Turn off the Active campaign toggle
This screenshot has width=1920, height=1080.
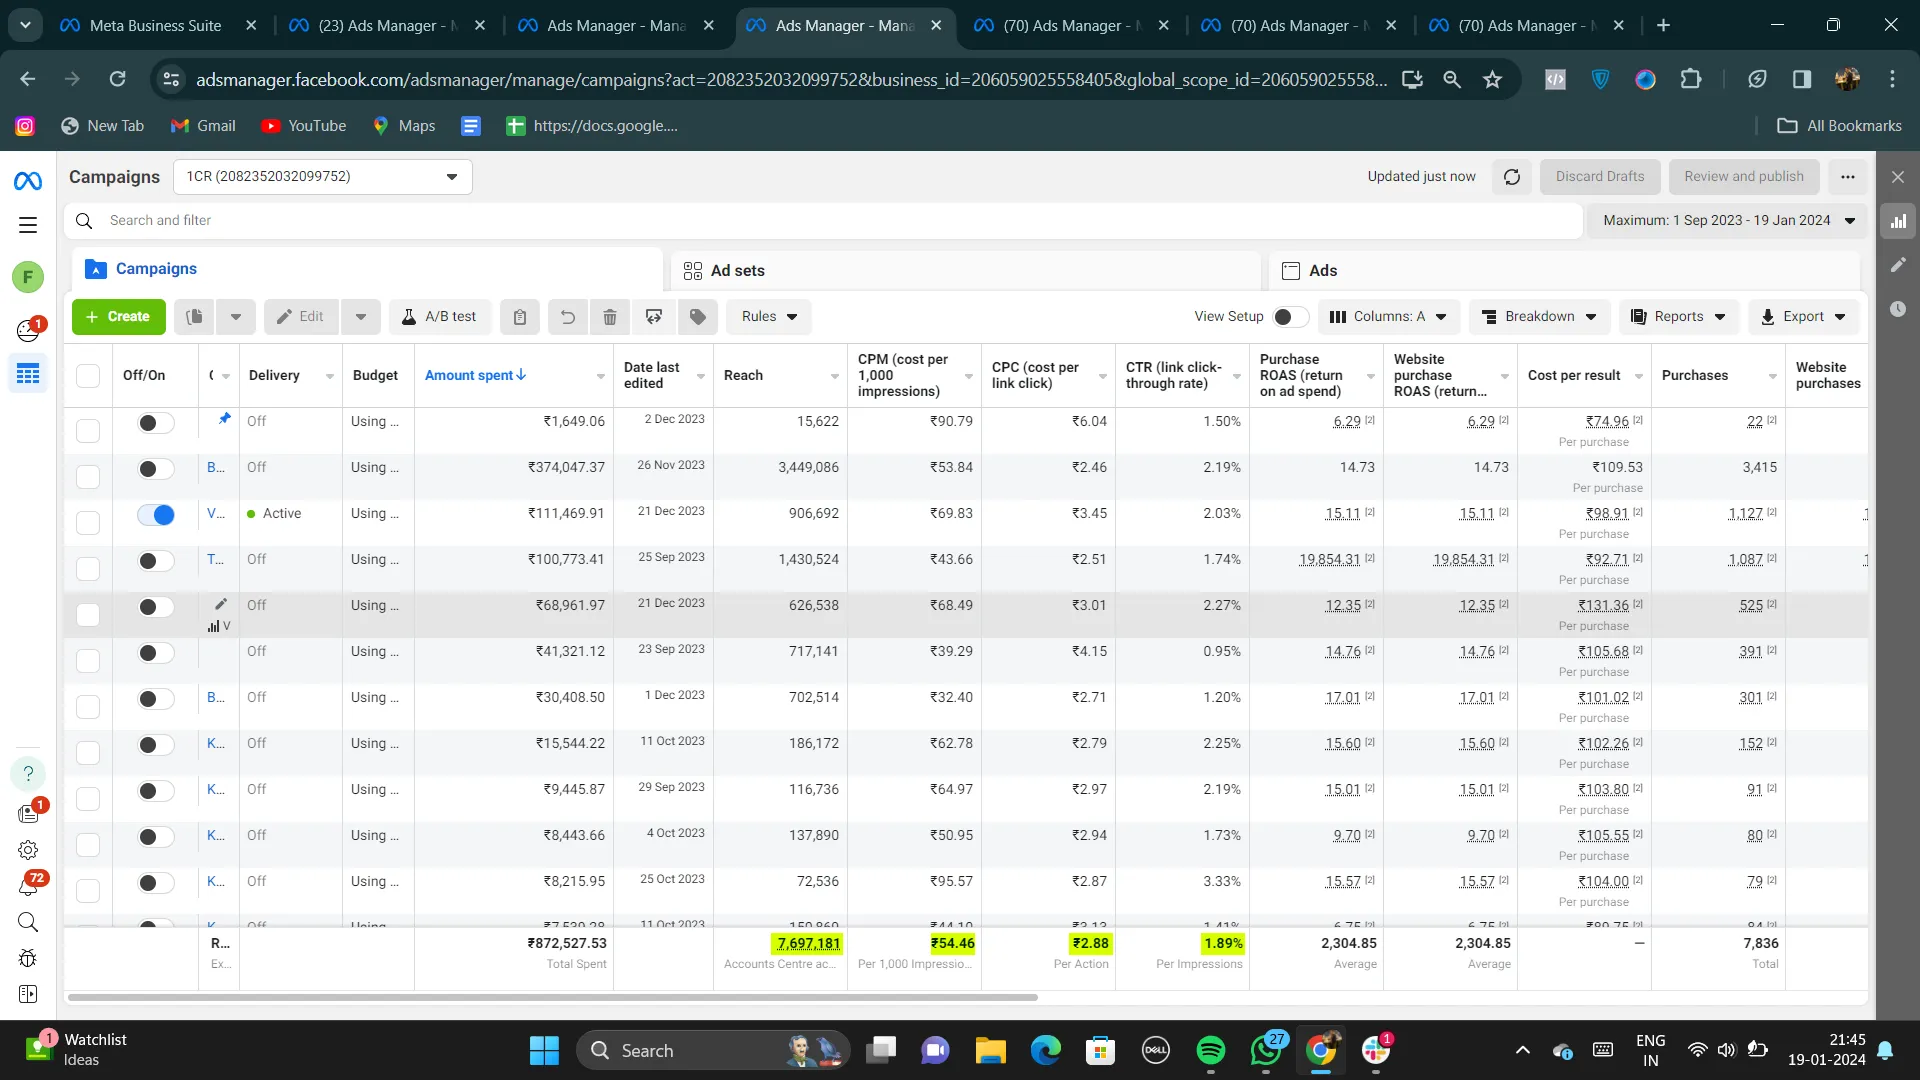[x=156, y=514]
